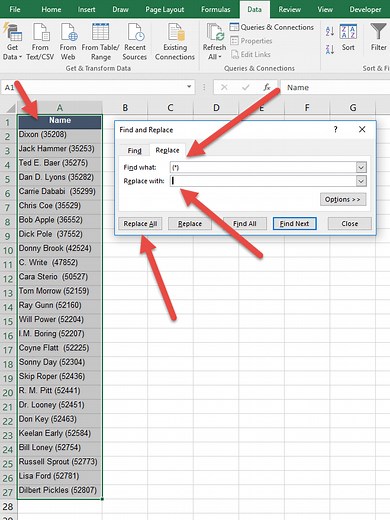Select column A header

coord(60,108)
